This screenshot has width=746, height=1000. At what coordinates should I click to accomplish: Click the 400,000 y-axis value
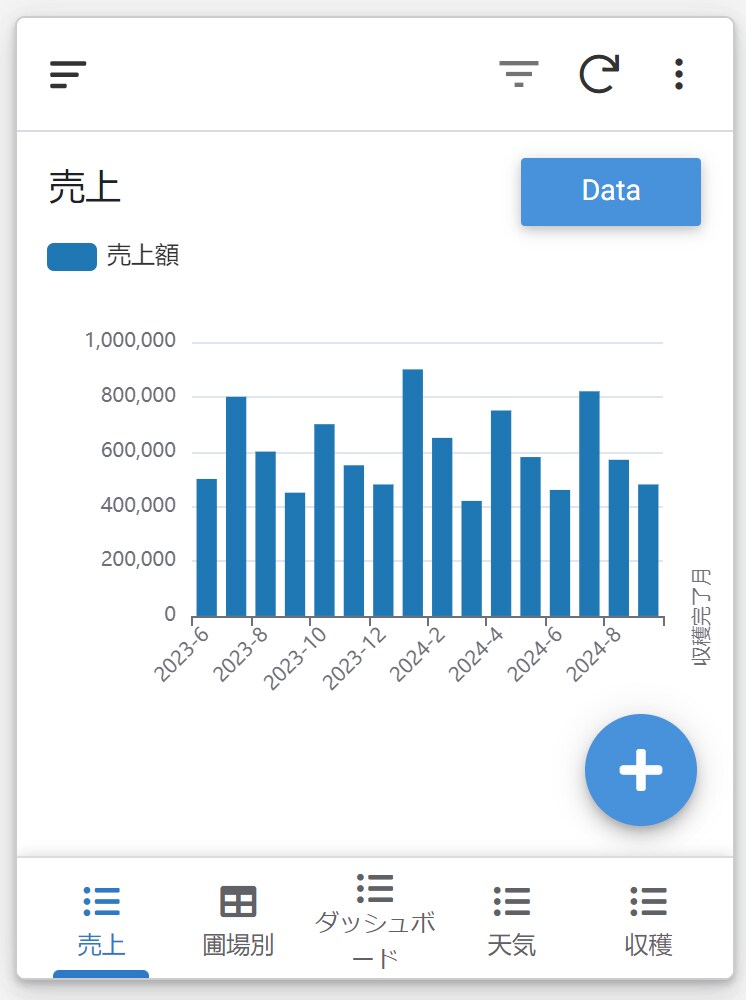pos(138,505)
